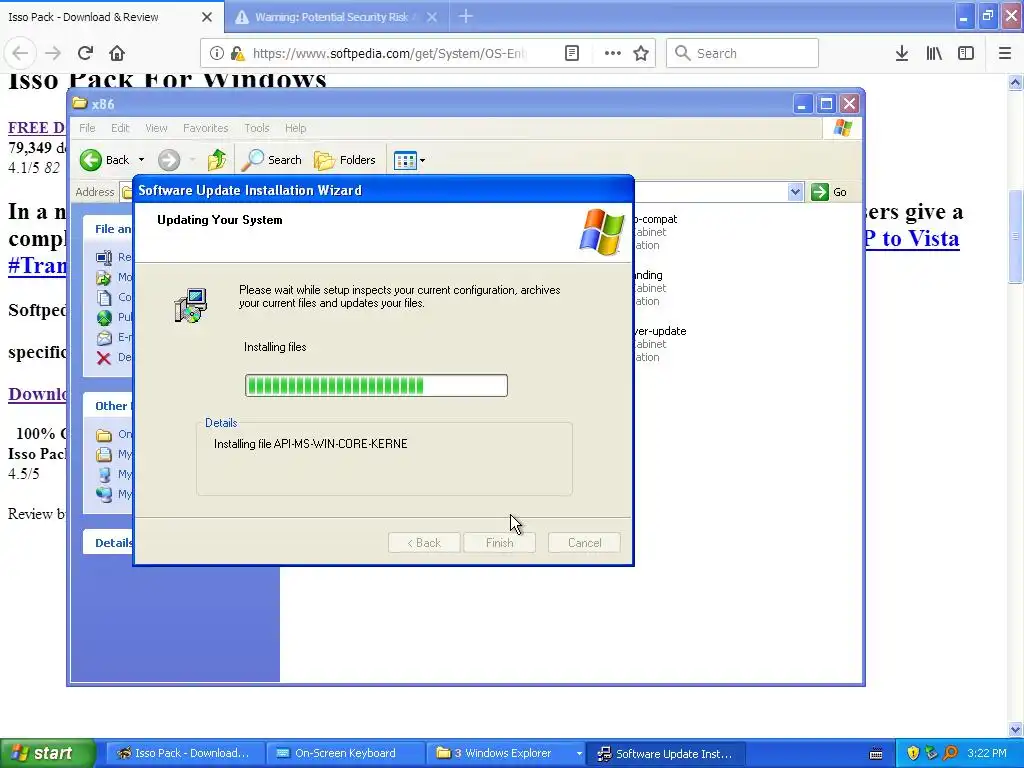The image size is (1024, 768).
Task: Open Tools menu in x86 window
Action: 257,128
